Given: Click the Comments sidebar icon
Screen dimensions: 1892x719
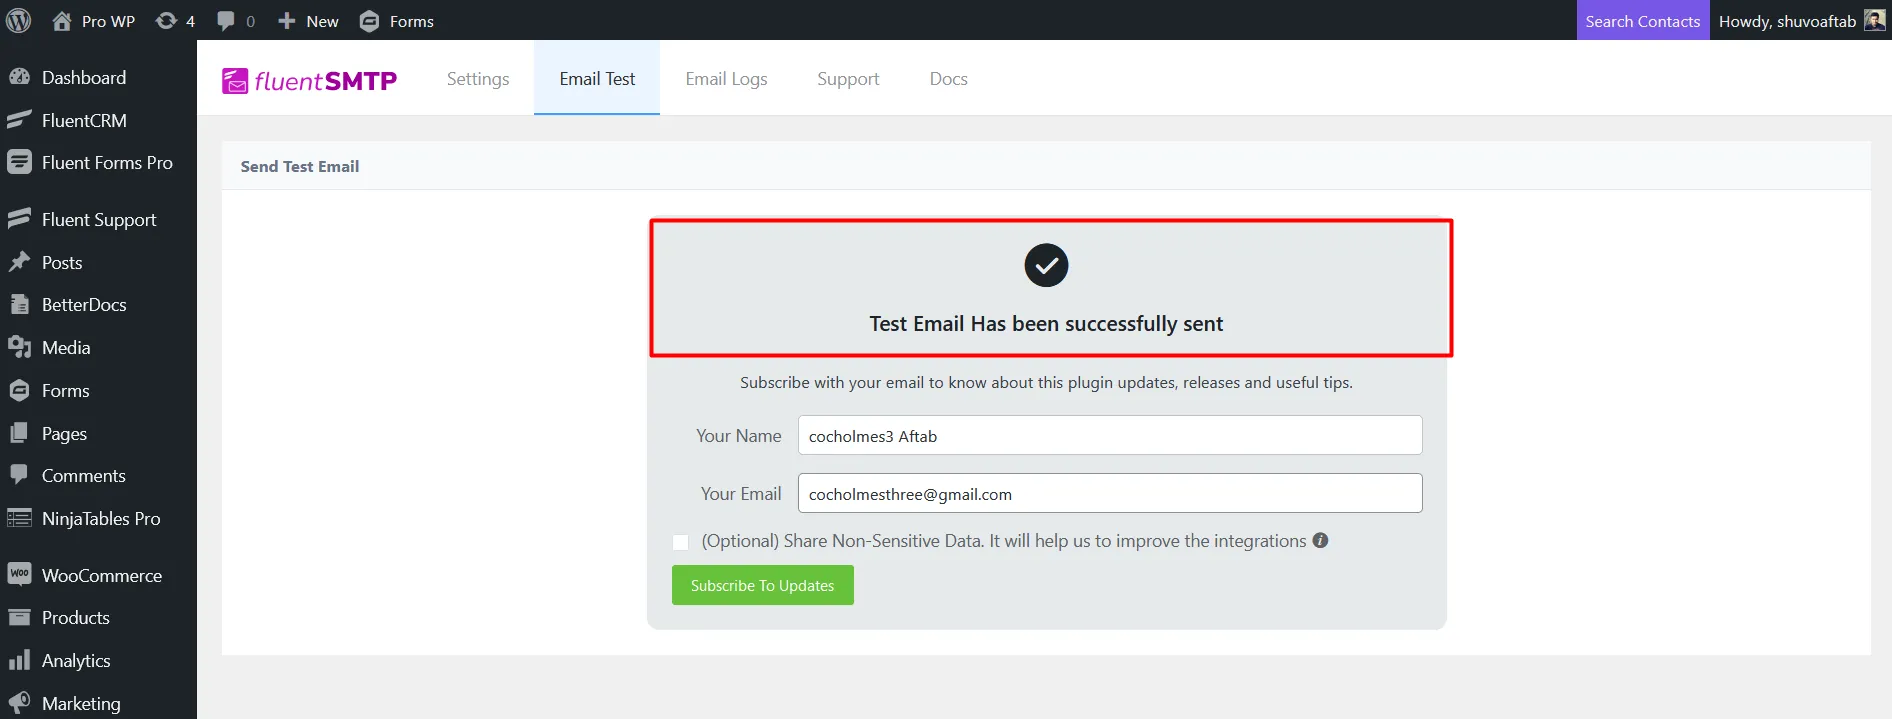Looking at the screenshot, I should click(19, 475).
